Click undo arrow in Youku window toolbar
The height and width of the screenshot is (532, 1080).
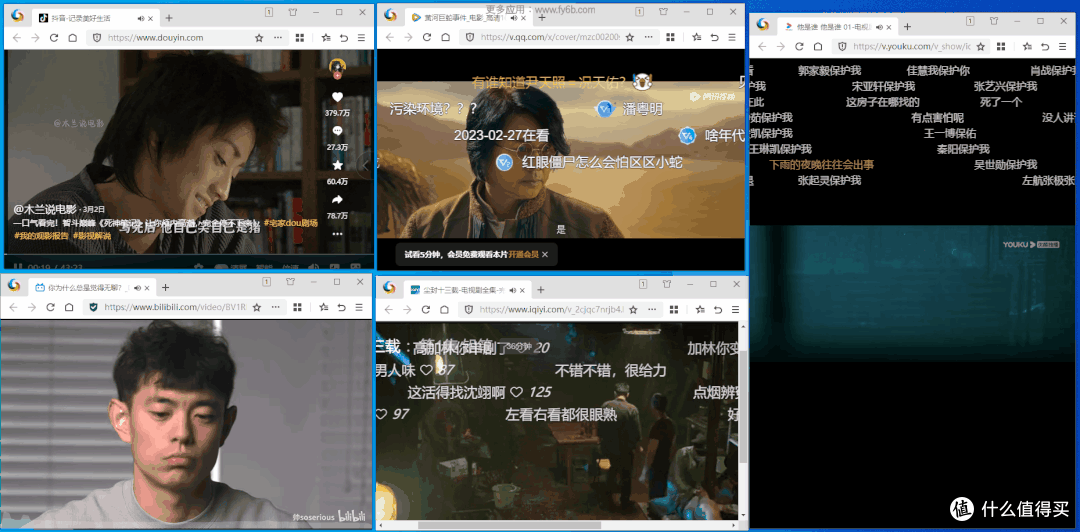coord(1045,46)
